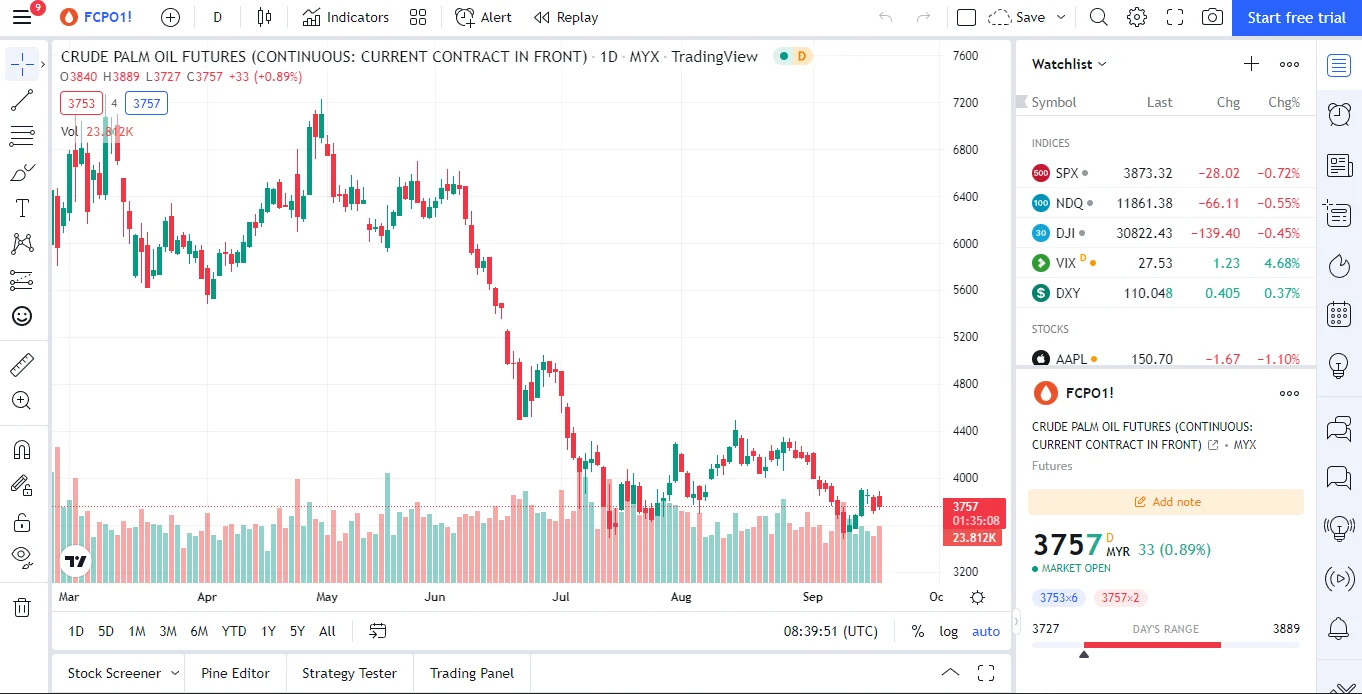
Task: Expand bottom panel with up chevron
Action: (x=950, y=673)
